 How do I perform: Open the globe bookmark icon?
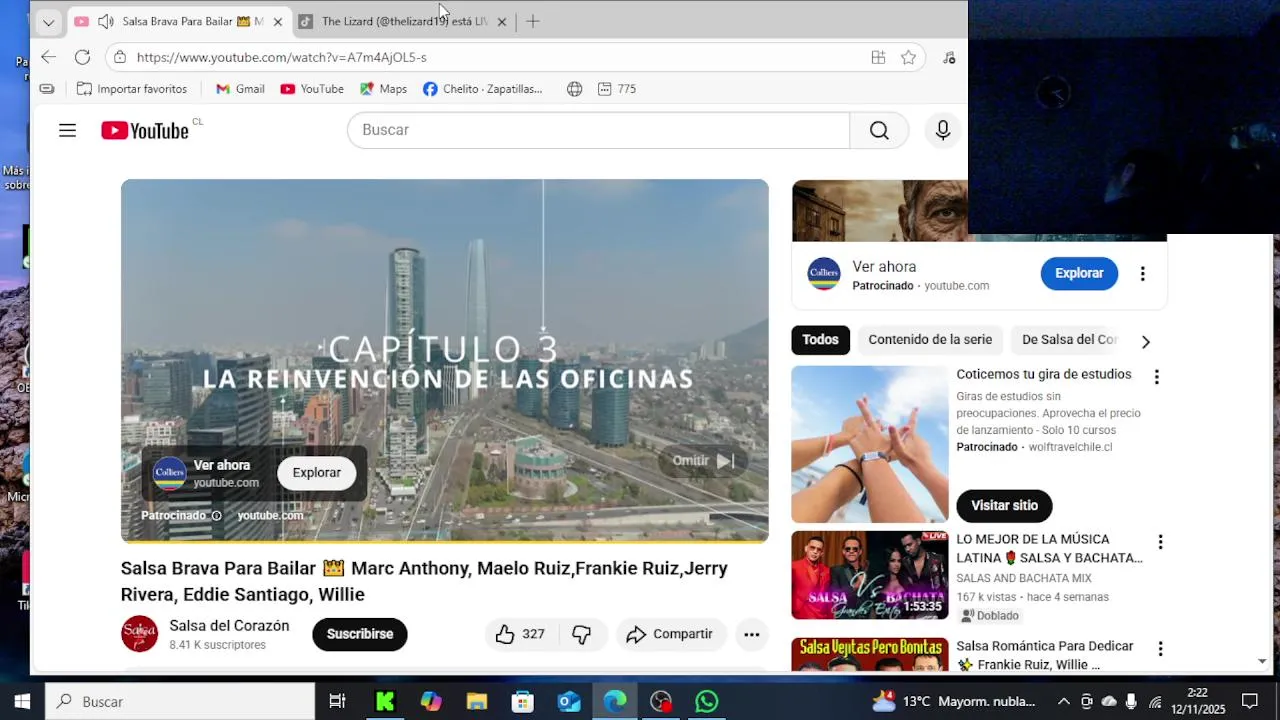coord(574,89)
